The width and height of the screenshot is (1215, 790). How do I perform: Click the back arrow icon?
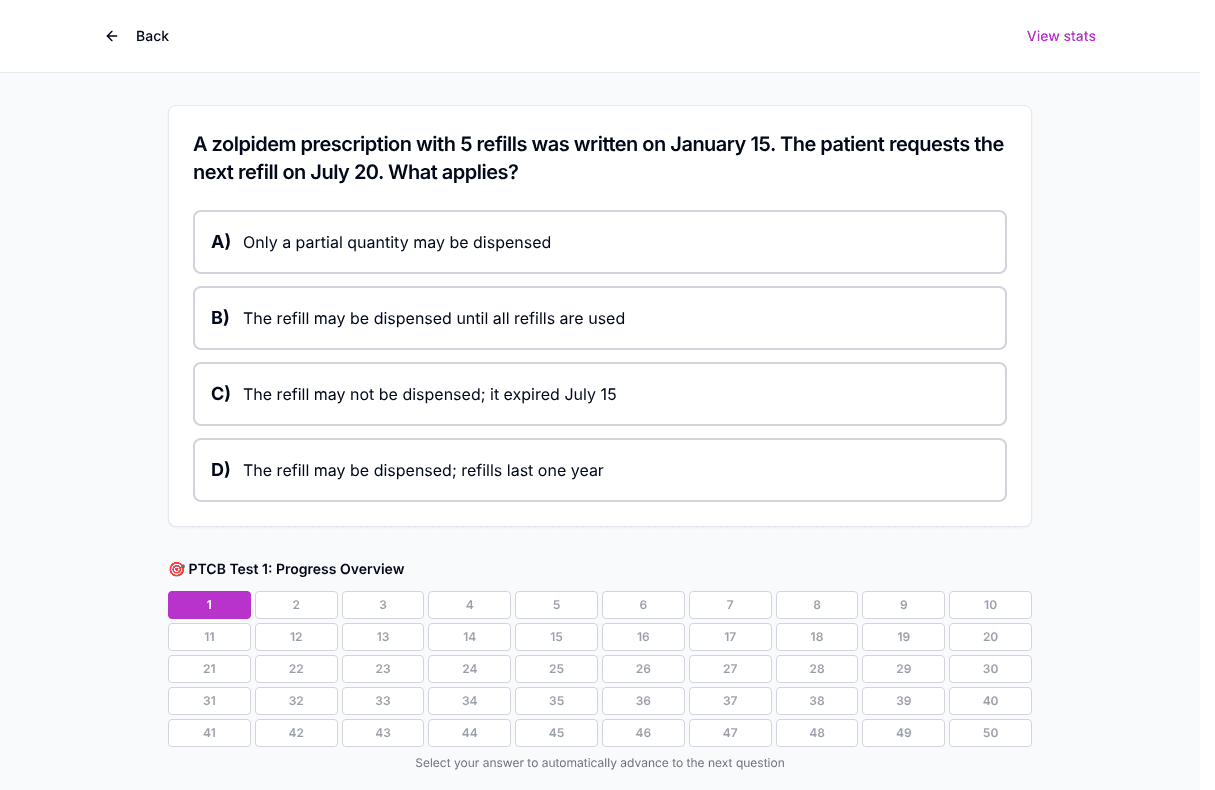tap(112, 36)
